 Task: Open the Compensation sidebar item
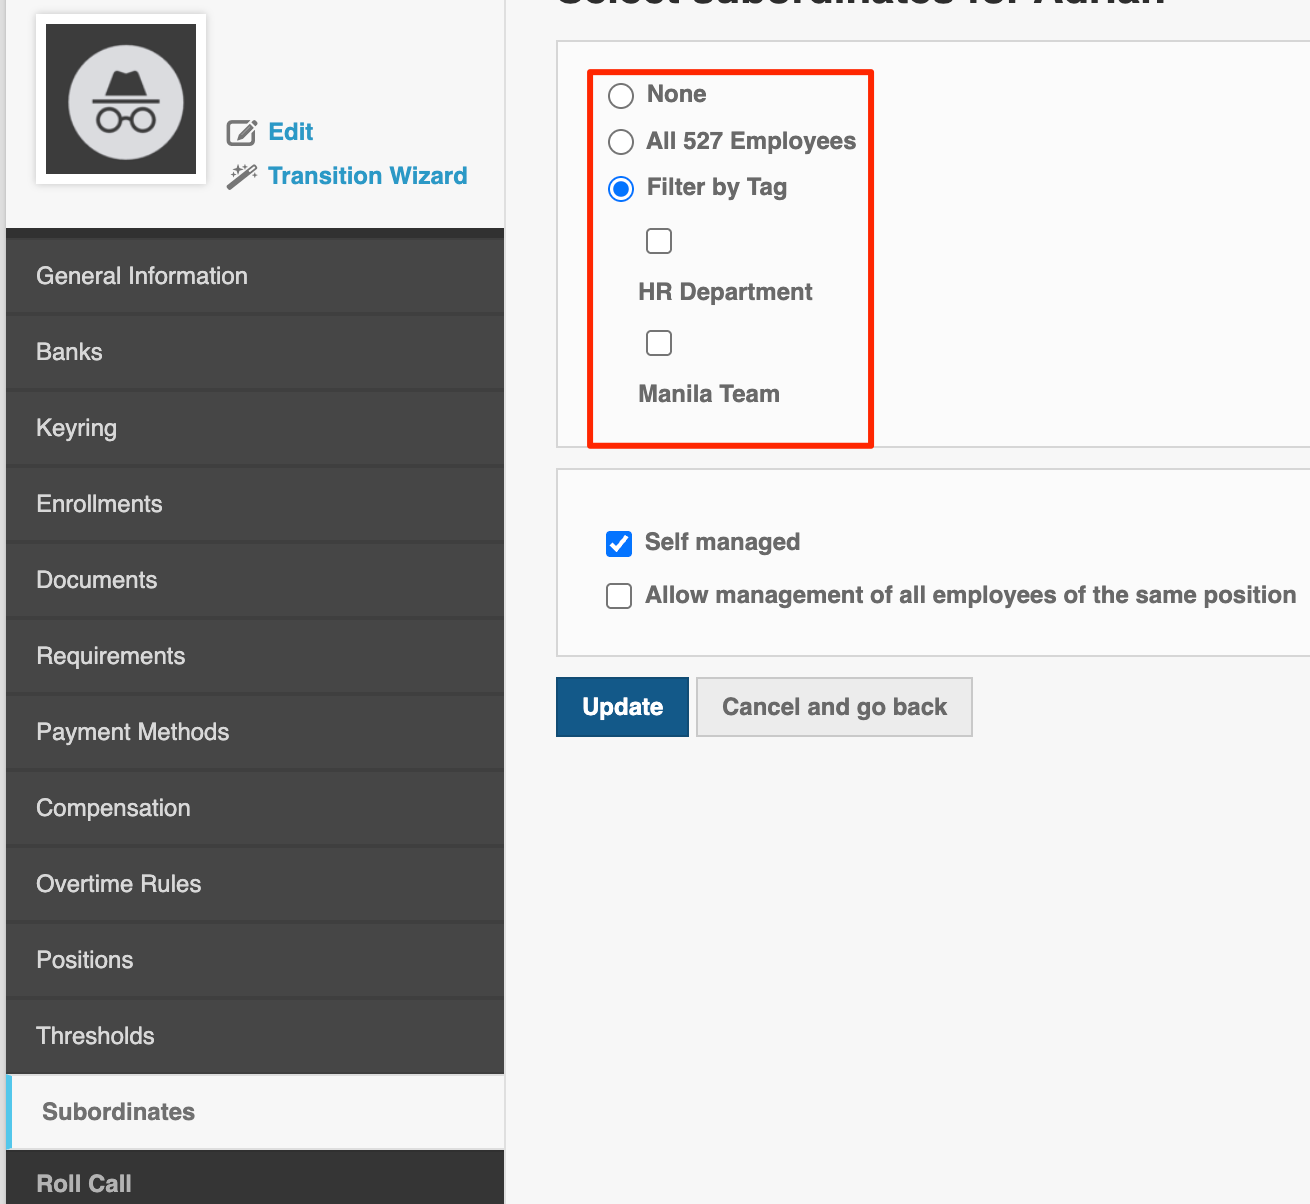click(x=113, y=808)
